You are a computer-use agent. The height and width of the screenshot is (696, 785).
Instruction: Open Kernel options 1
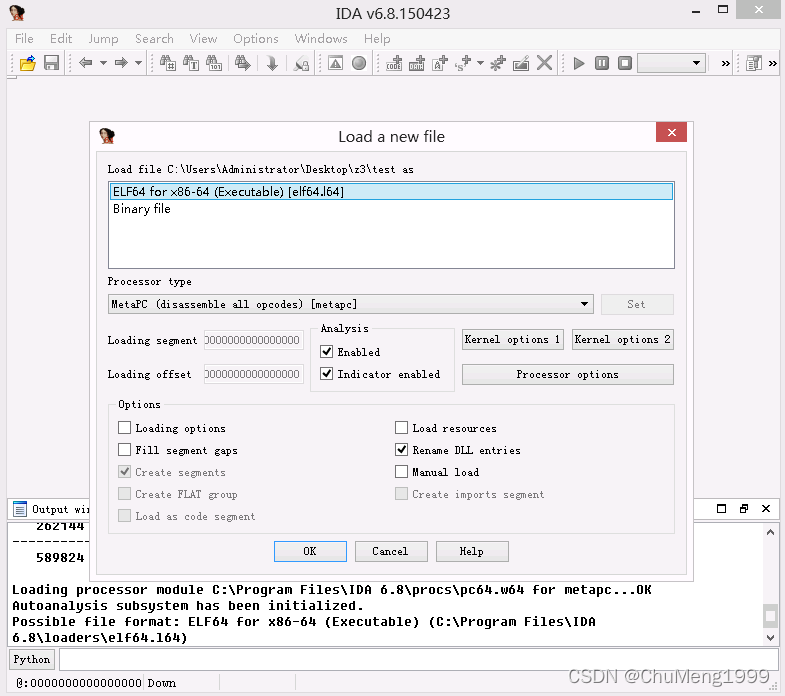pos(513,339)
